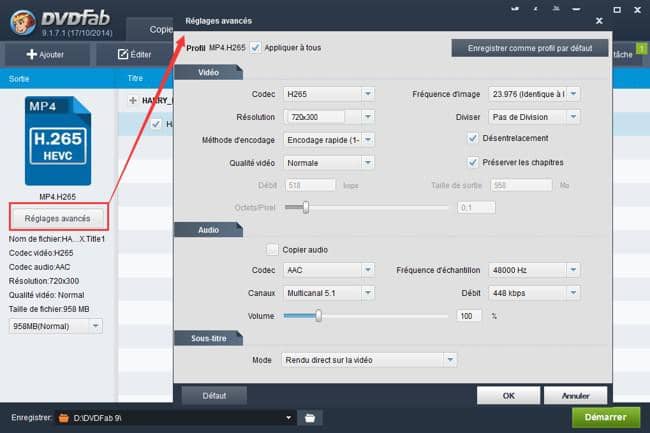Screen dimensions: 650x433
Task: Toggle the title checkbox in main list
Action: [156, 123]
